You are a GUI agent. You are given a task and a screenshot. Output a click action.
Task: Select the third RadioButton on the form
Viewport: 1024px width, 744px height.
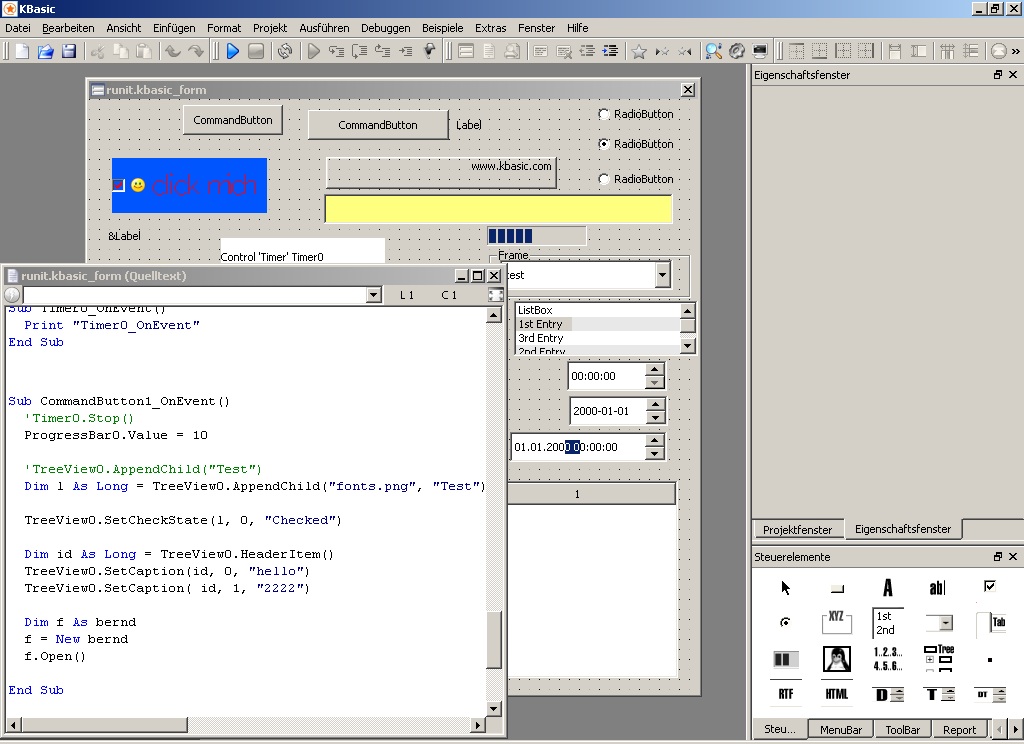604,179
